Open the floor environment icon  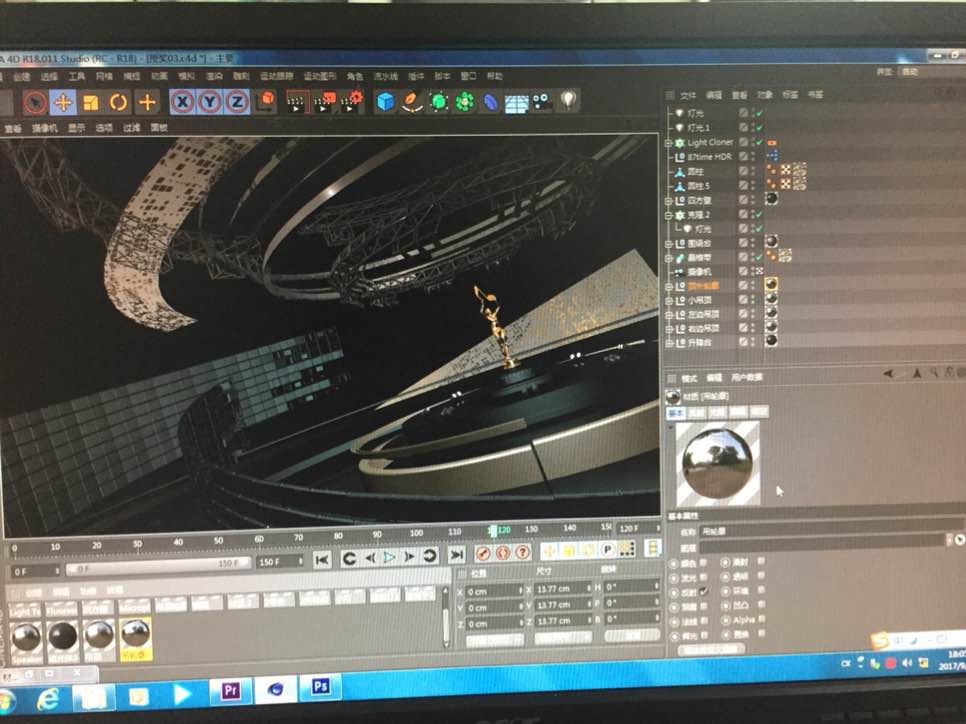coord(516,103)
